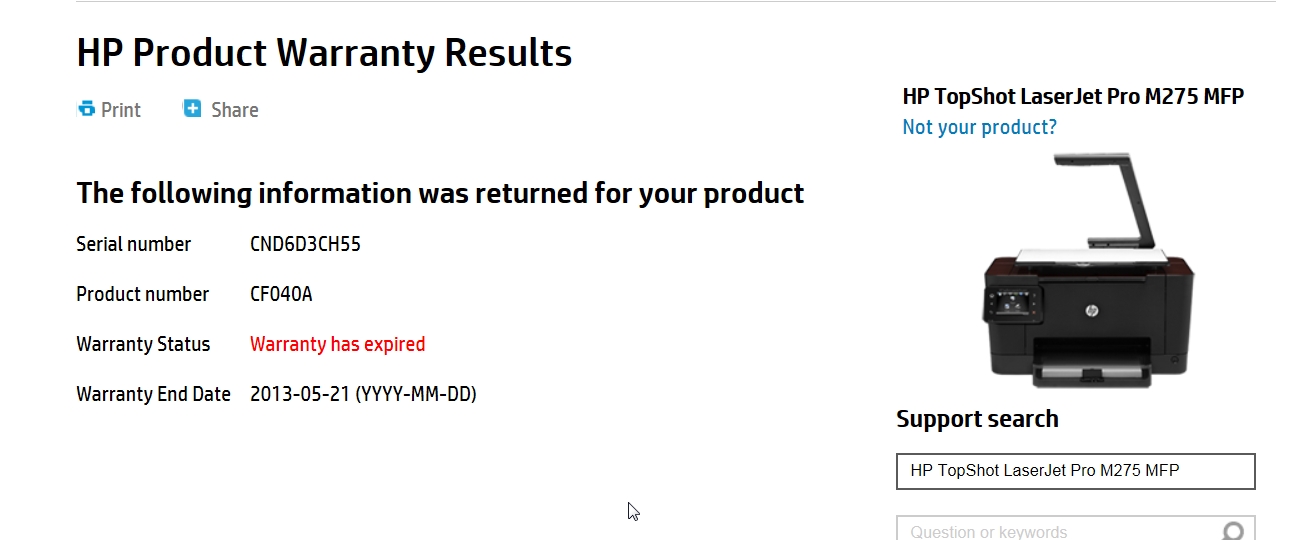Open the Share link text

(235, 110)
